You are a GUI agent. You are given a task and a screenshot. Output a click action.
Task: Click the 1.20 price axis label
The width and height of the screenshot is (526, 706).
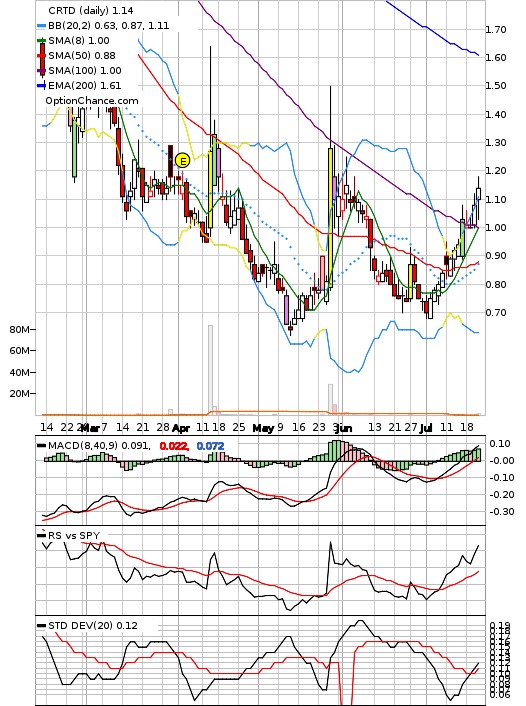pos(496,171)
